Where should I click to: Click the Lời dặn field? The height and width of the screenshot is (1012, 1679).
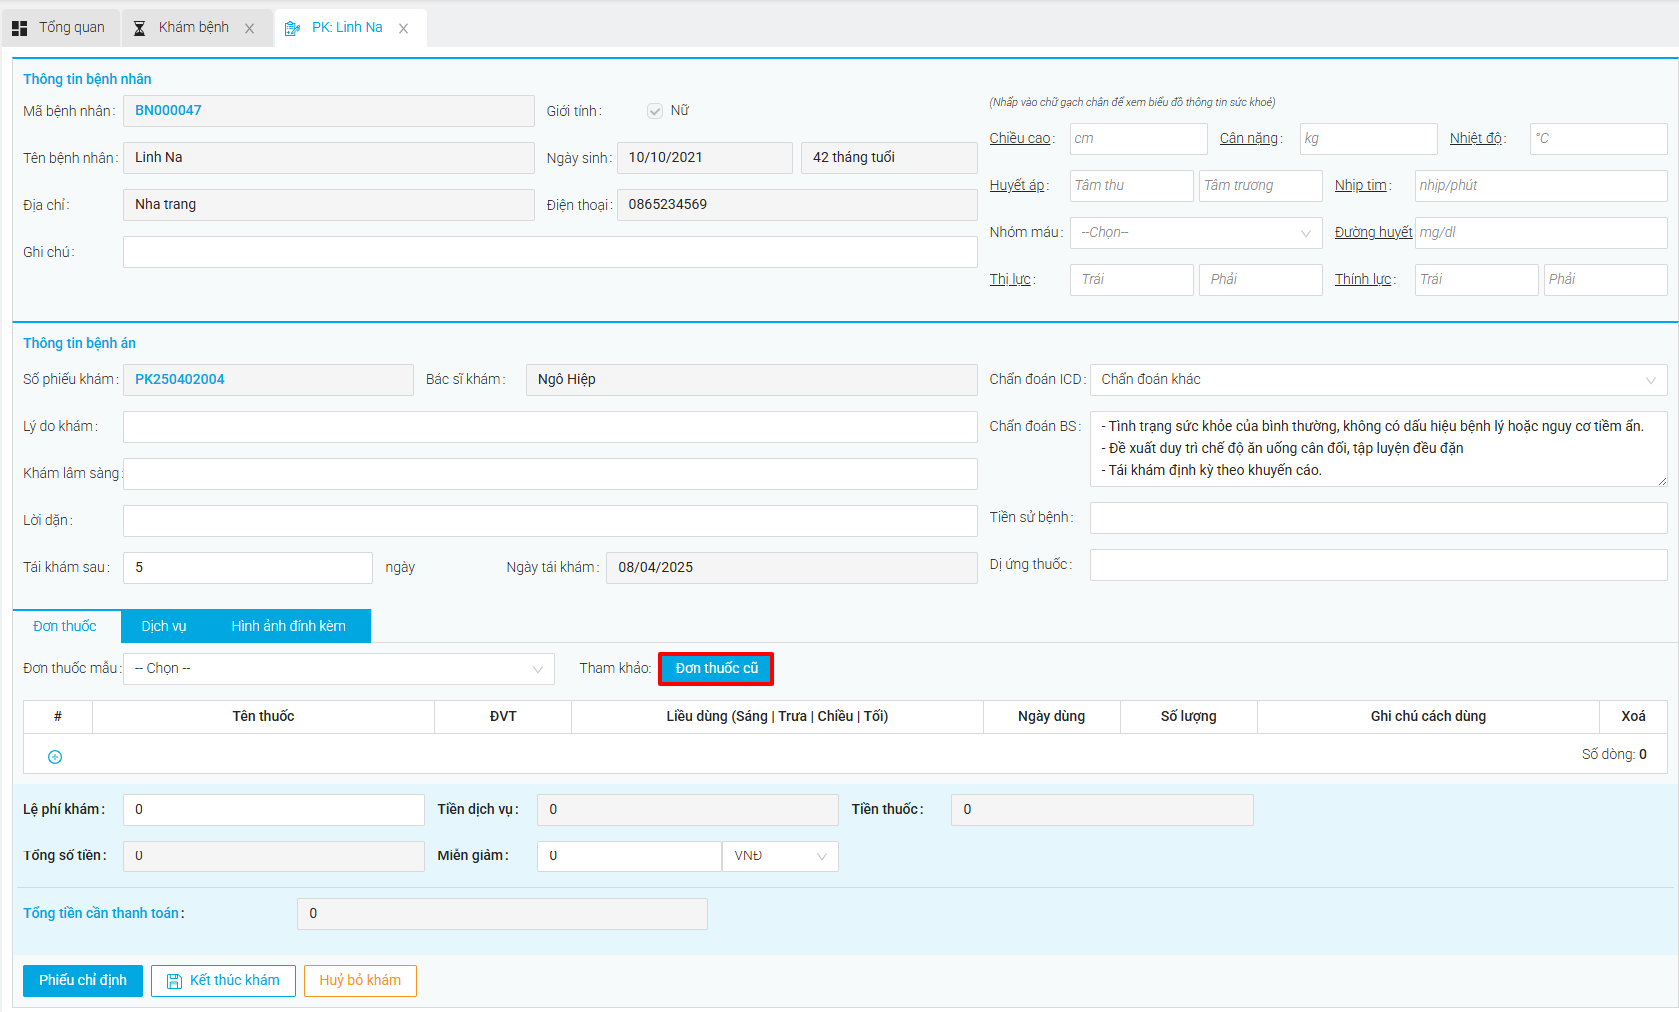coord(550,521)
